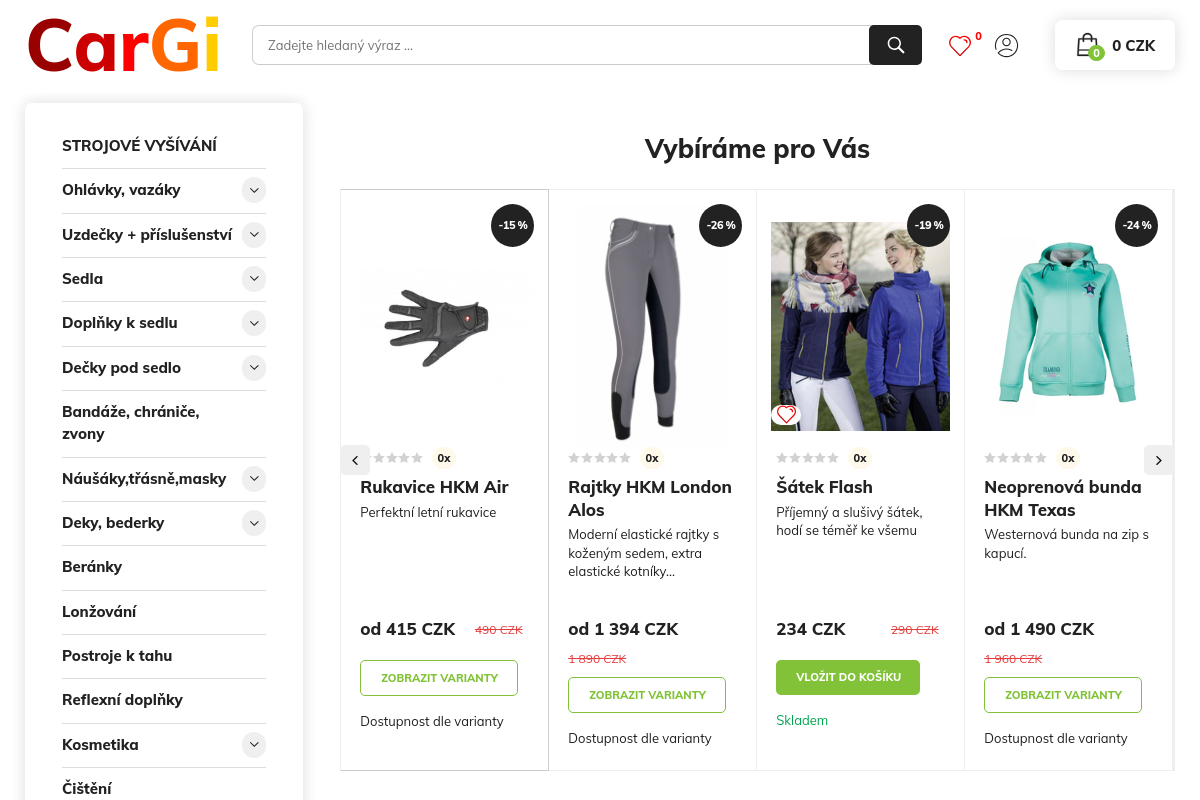Open the wishlist heart in header
1200x800 pixels.
pyautogui.click(x=960, y=46)
